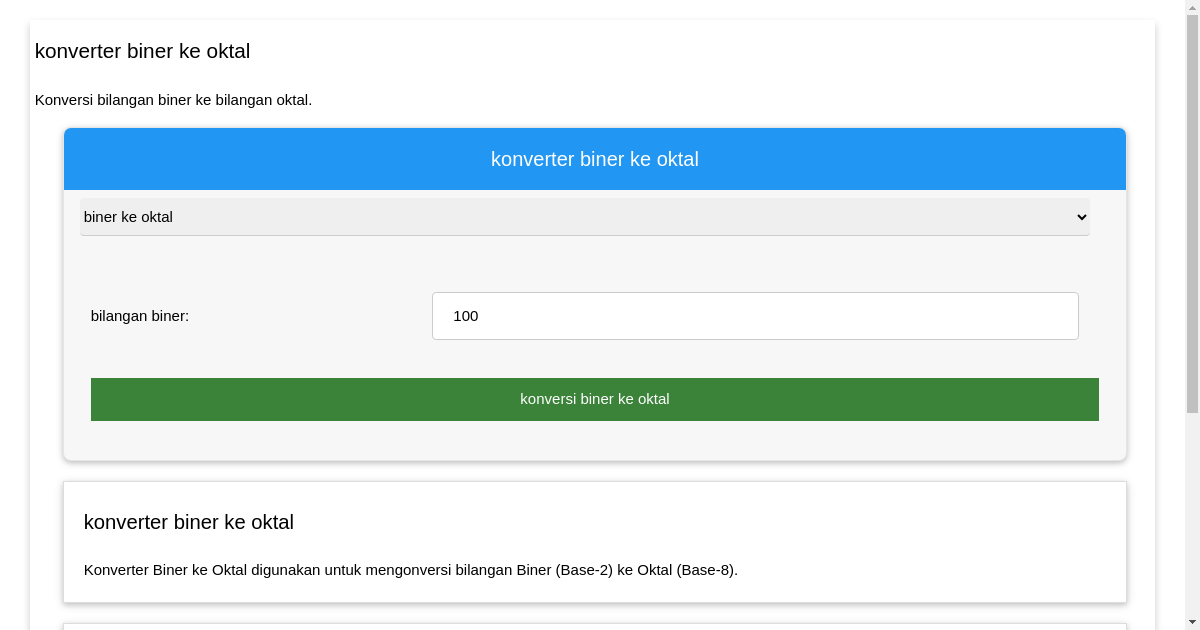The image size is (1200, 630).
Task: Click the white info card panel
Action: pyautogui.click(x=594, y=541)
